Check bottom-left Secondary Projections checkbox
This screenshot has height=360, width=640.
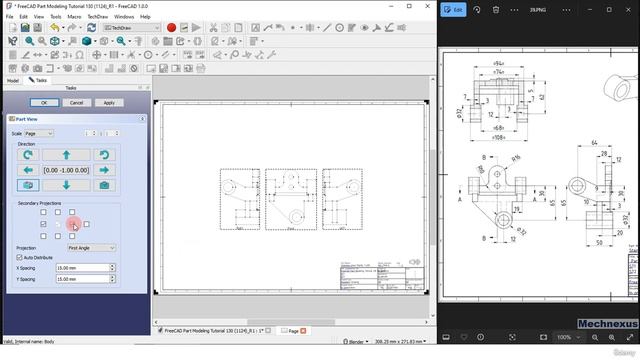point(43,236)
